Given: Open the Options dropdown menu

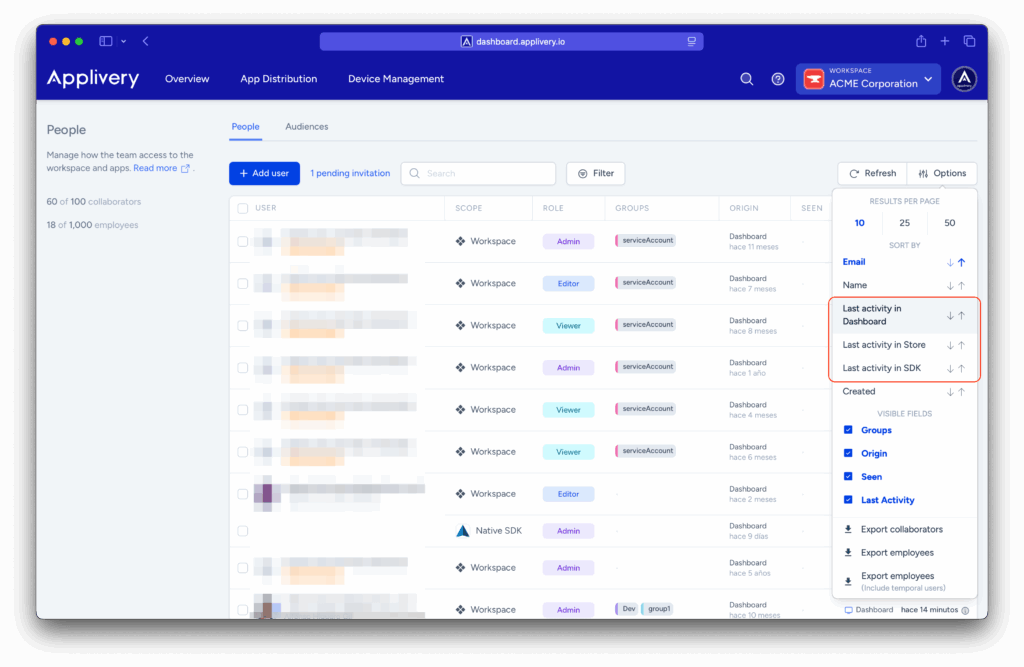Looking at the screenshot, I should (x=942, y=173).
